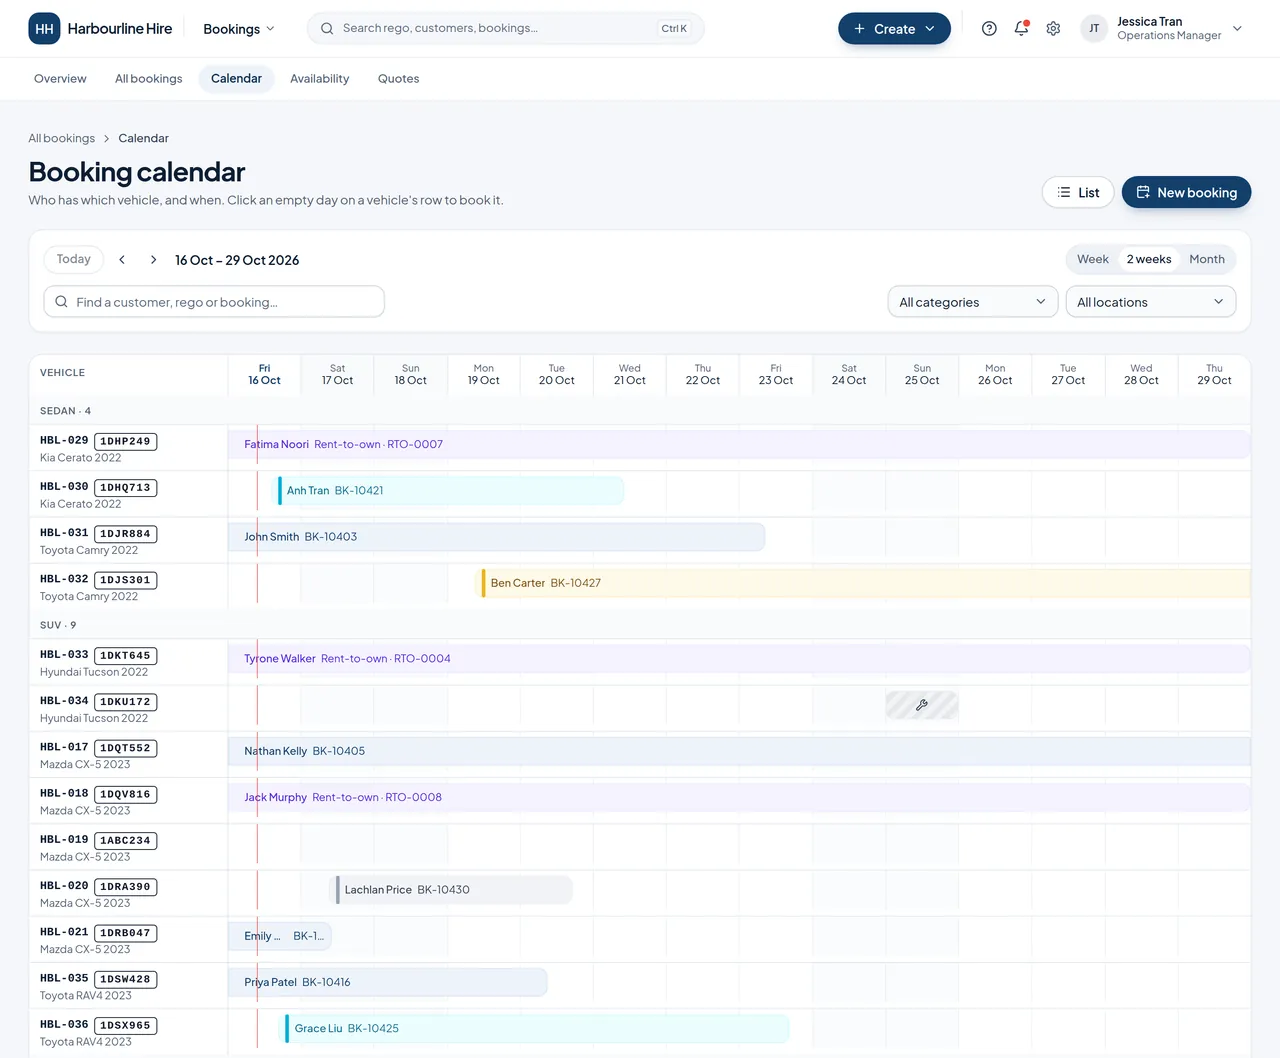Click the maintenance wrench block on HBL-034
The image size is (1280, 1058).
click(x=922, y=705)
